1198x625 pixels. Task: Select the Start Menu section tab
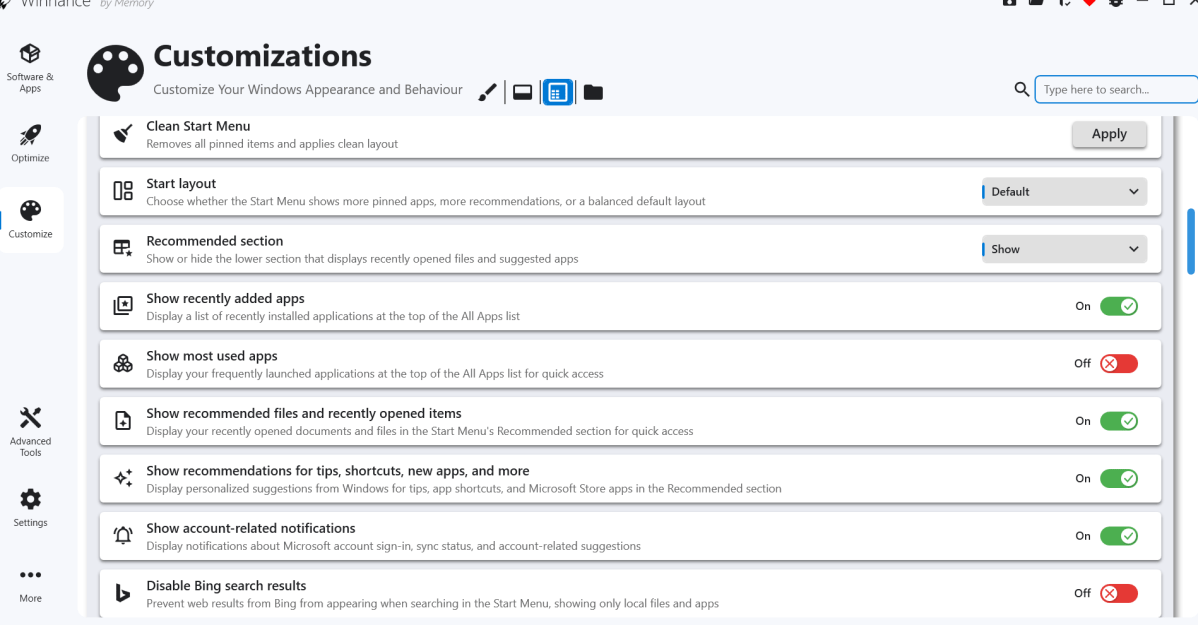pos(557,93)
